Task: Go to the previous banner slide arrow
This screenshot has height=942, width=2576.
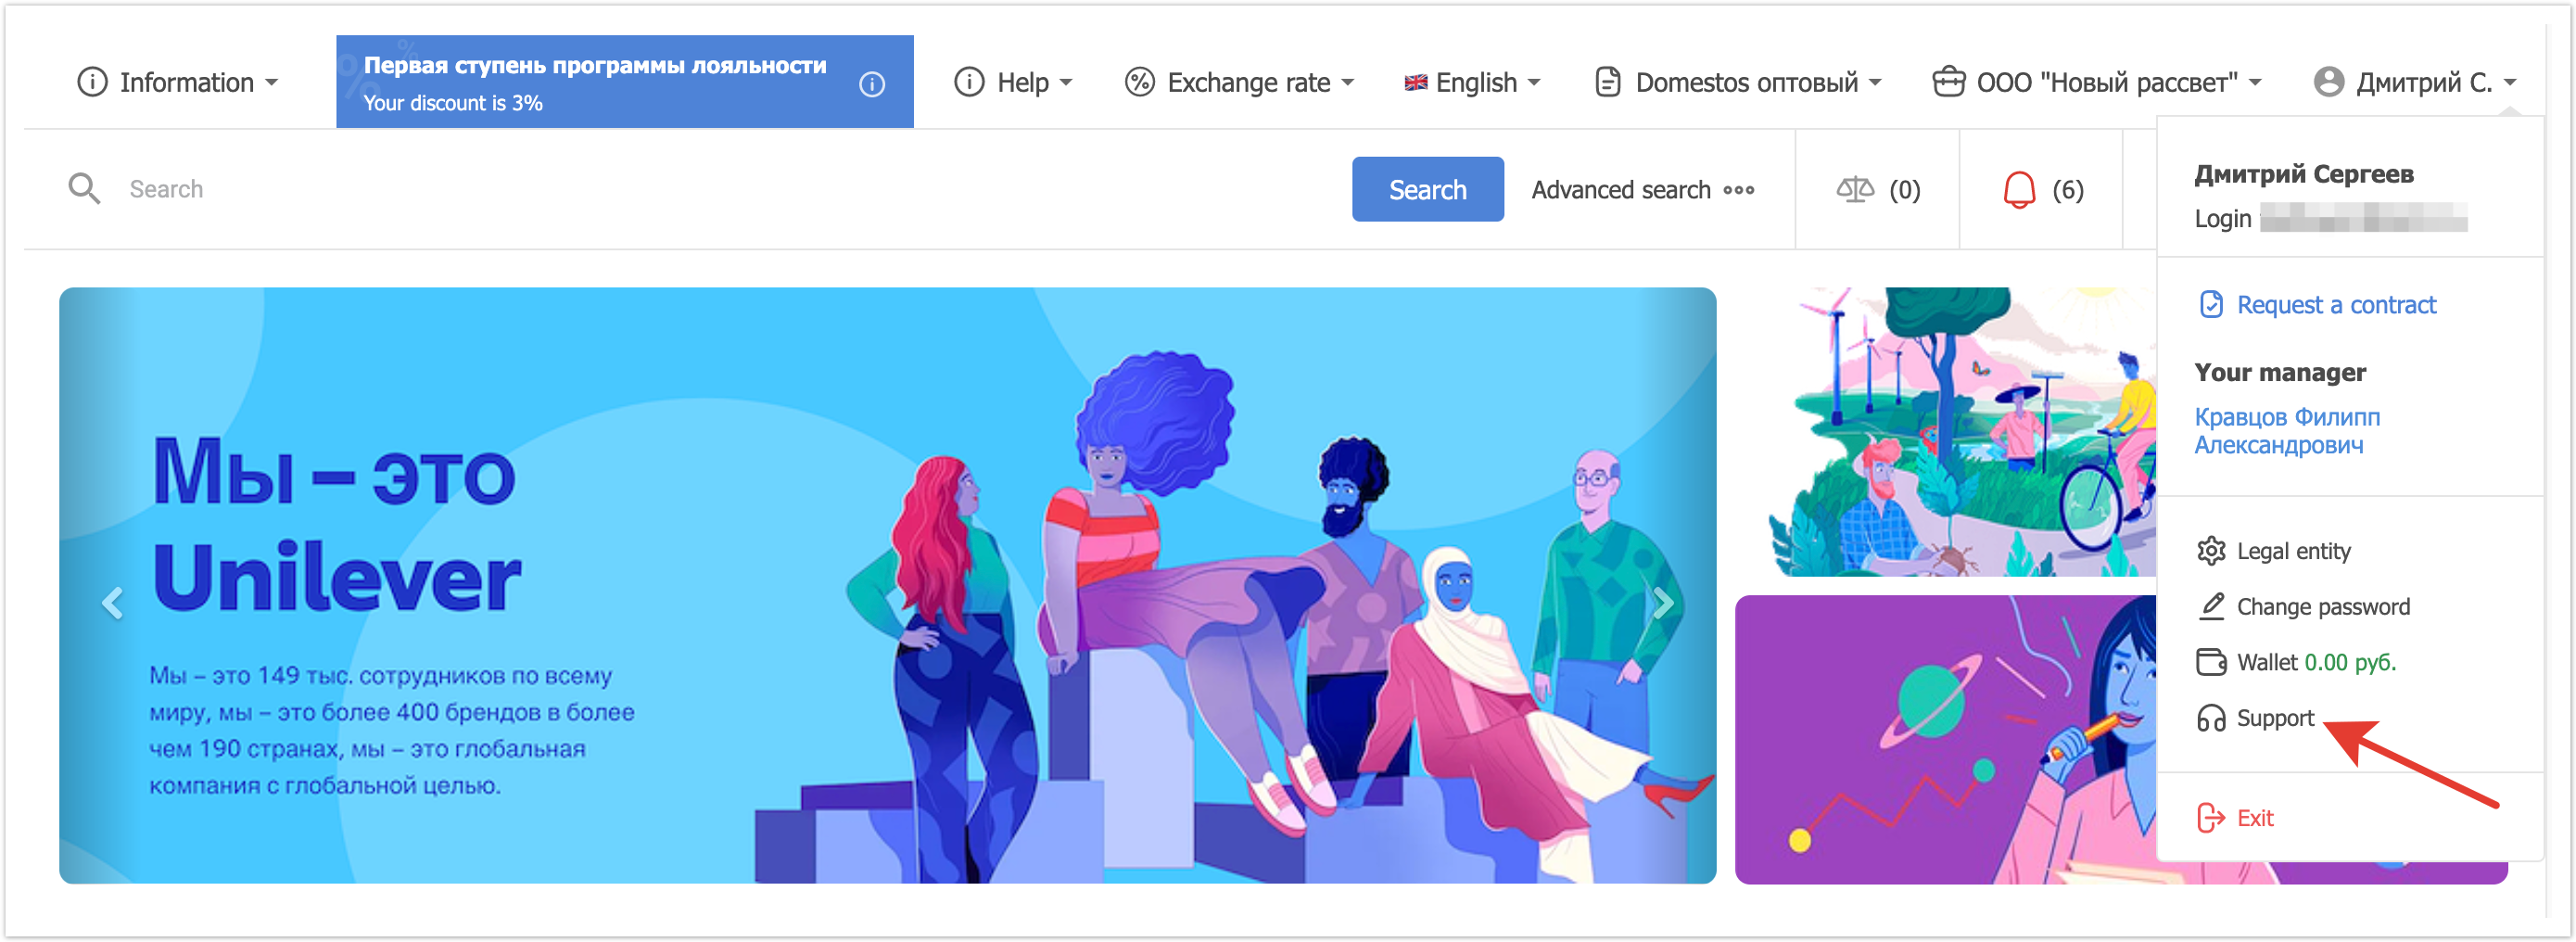Action: 113,603
